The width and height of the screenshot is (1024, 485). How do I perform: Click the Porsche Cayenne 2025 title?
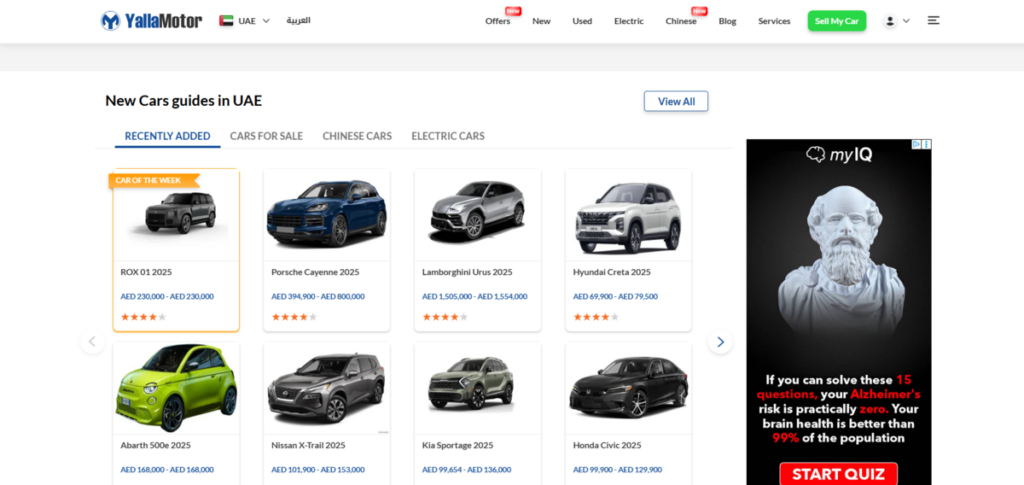coord(315,272)
